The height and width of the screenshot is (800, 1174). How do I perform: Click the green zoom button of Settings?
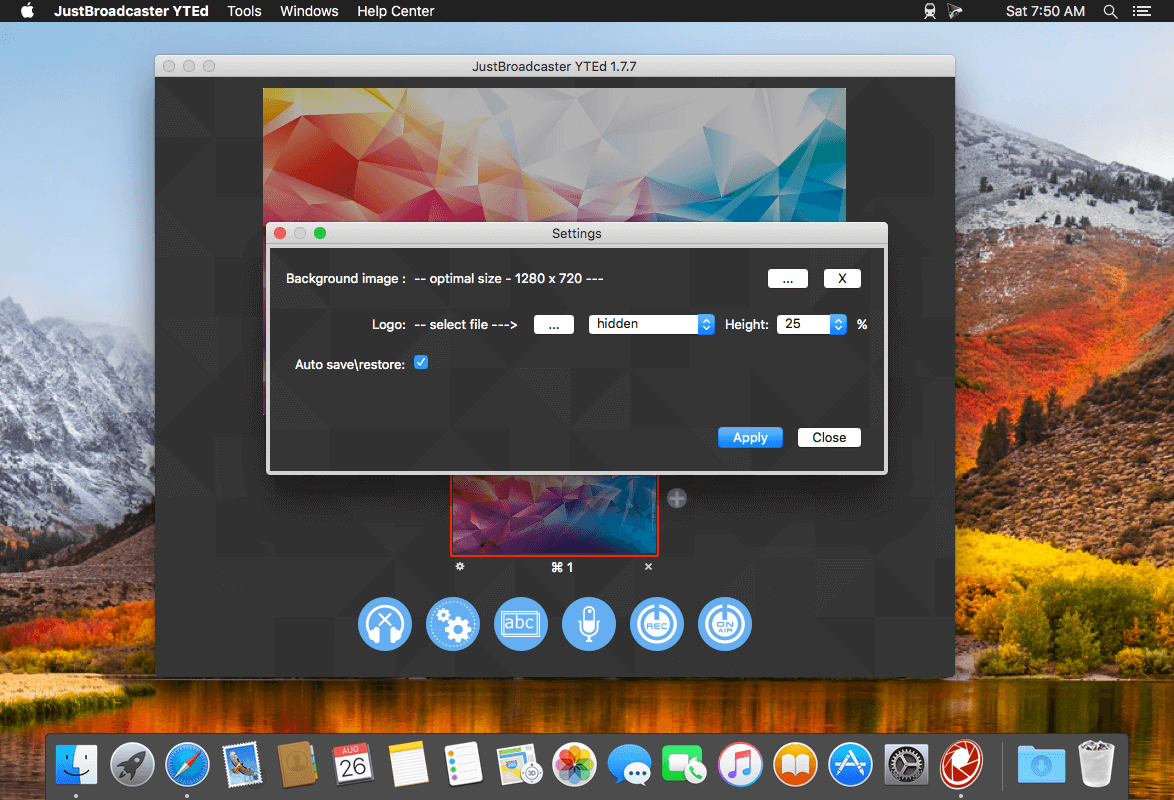pos(320,233)
